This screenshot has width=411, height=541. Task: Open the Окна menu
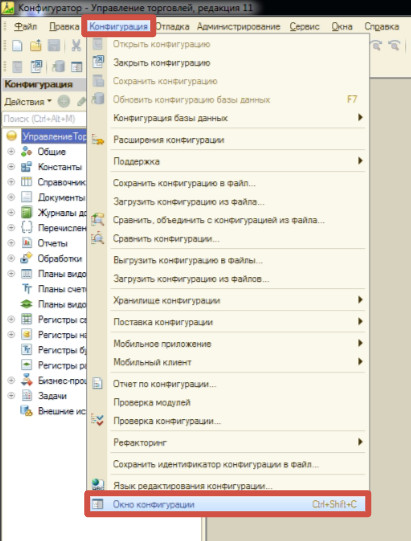(x=342, y=27)
